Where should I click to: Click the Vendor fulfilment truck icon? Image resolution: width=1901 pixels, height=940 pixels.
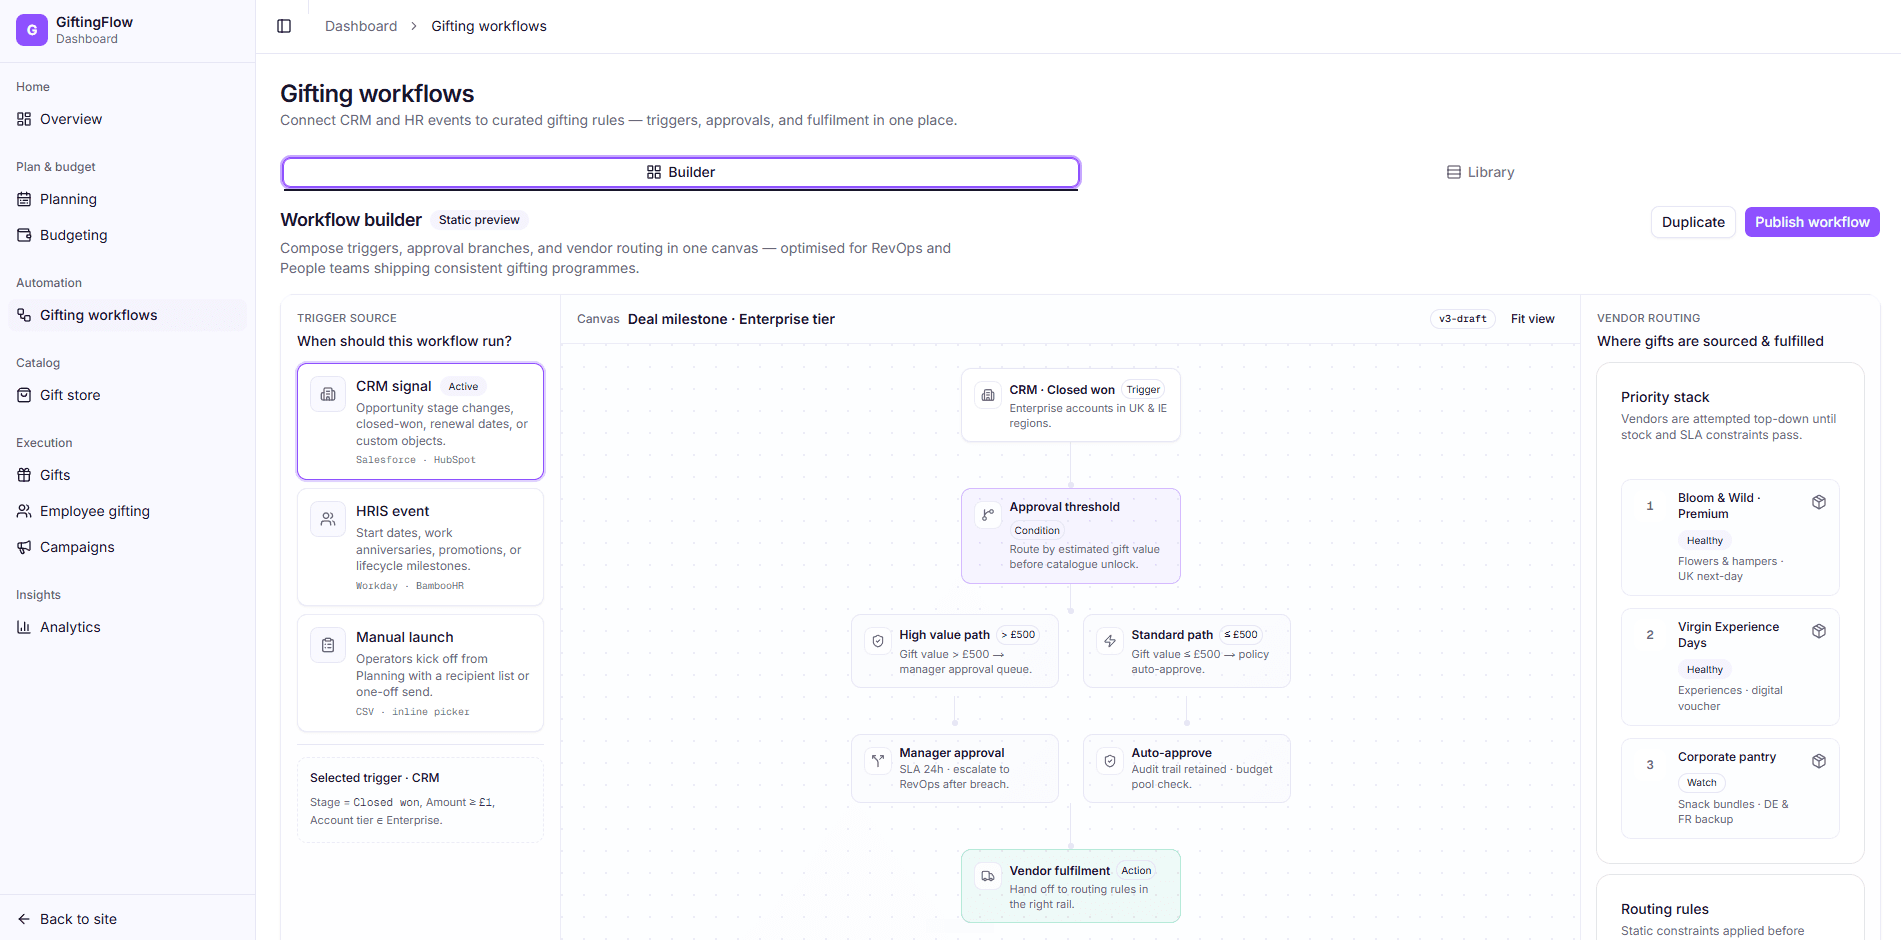(988, 876)
